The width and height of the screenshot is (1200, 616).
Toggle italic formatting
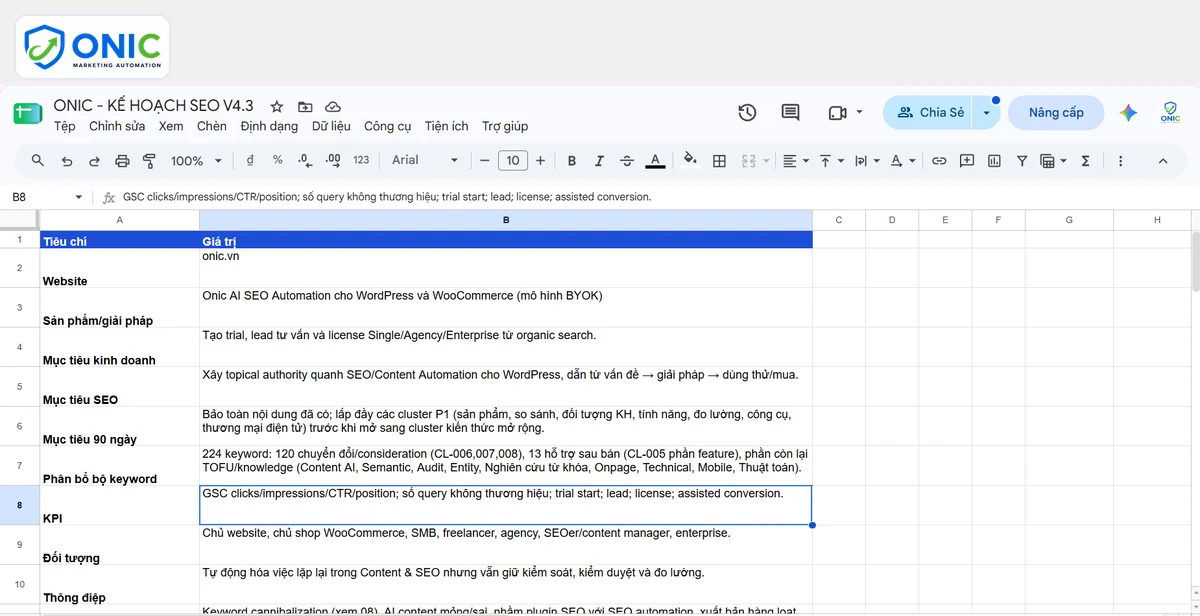tap(599, 160)
